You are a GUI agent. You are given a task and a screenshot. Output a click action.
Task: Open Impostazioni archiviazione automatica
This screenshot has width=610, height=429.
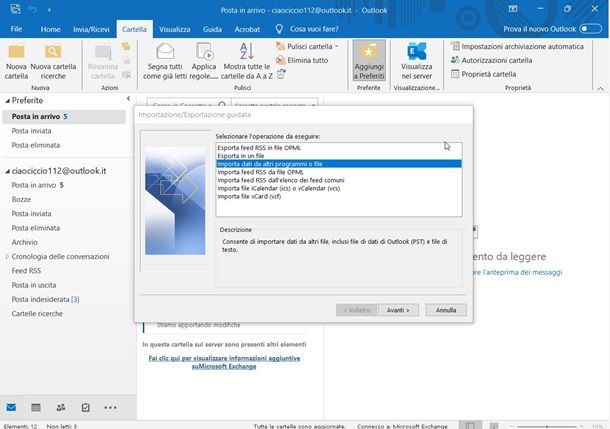tap(517, 46)
